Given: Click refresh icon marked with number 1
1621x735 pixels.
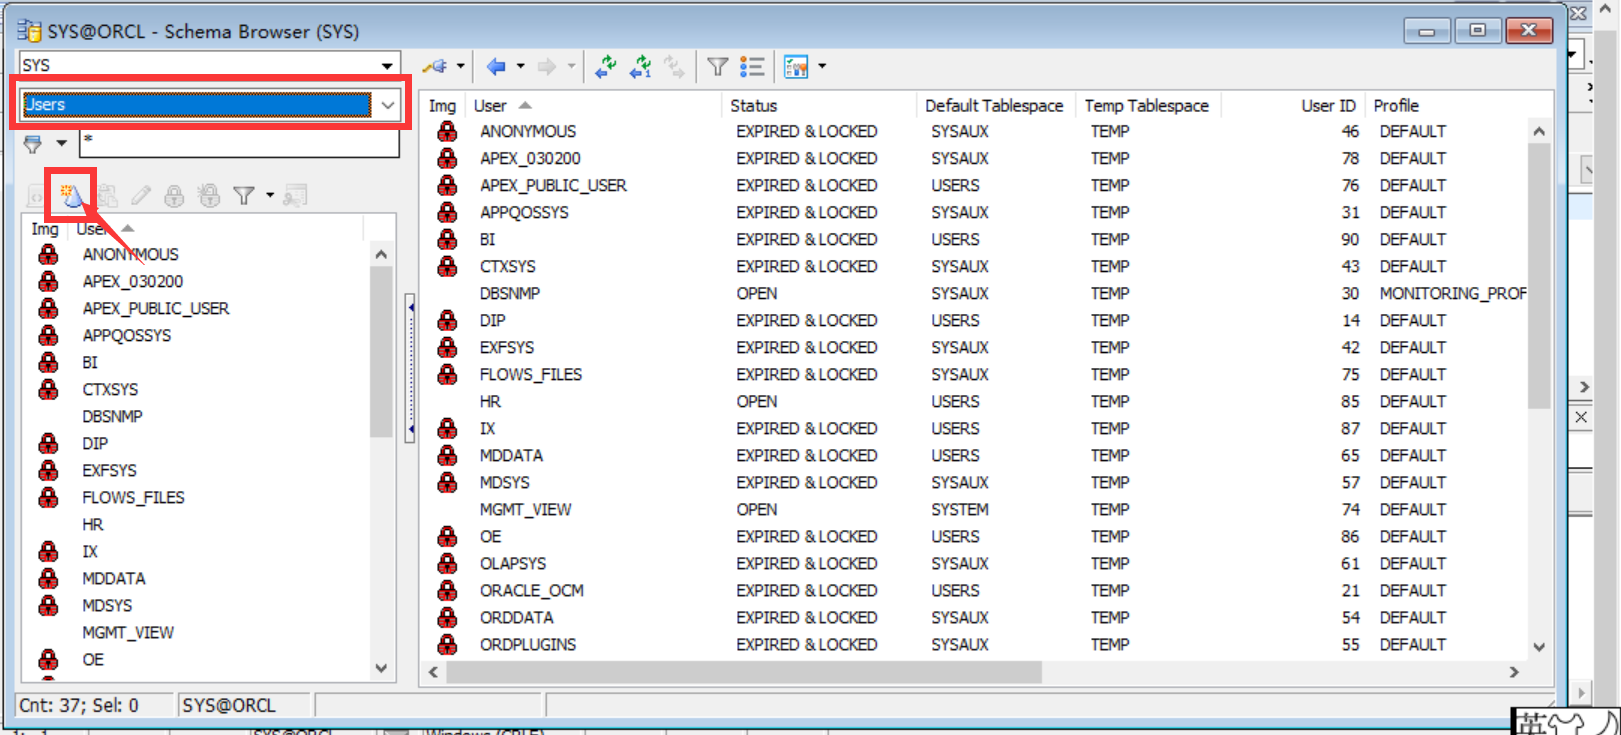Looking at the screenshot, I should 641,67.
